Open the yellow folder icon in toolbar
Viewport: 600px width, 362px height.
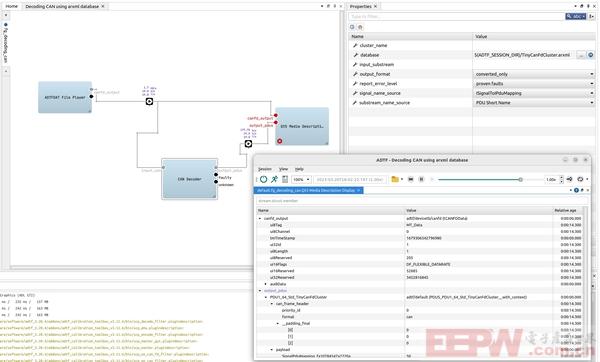[x=395, y=179]
